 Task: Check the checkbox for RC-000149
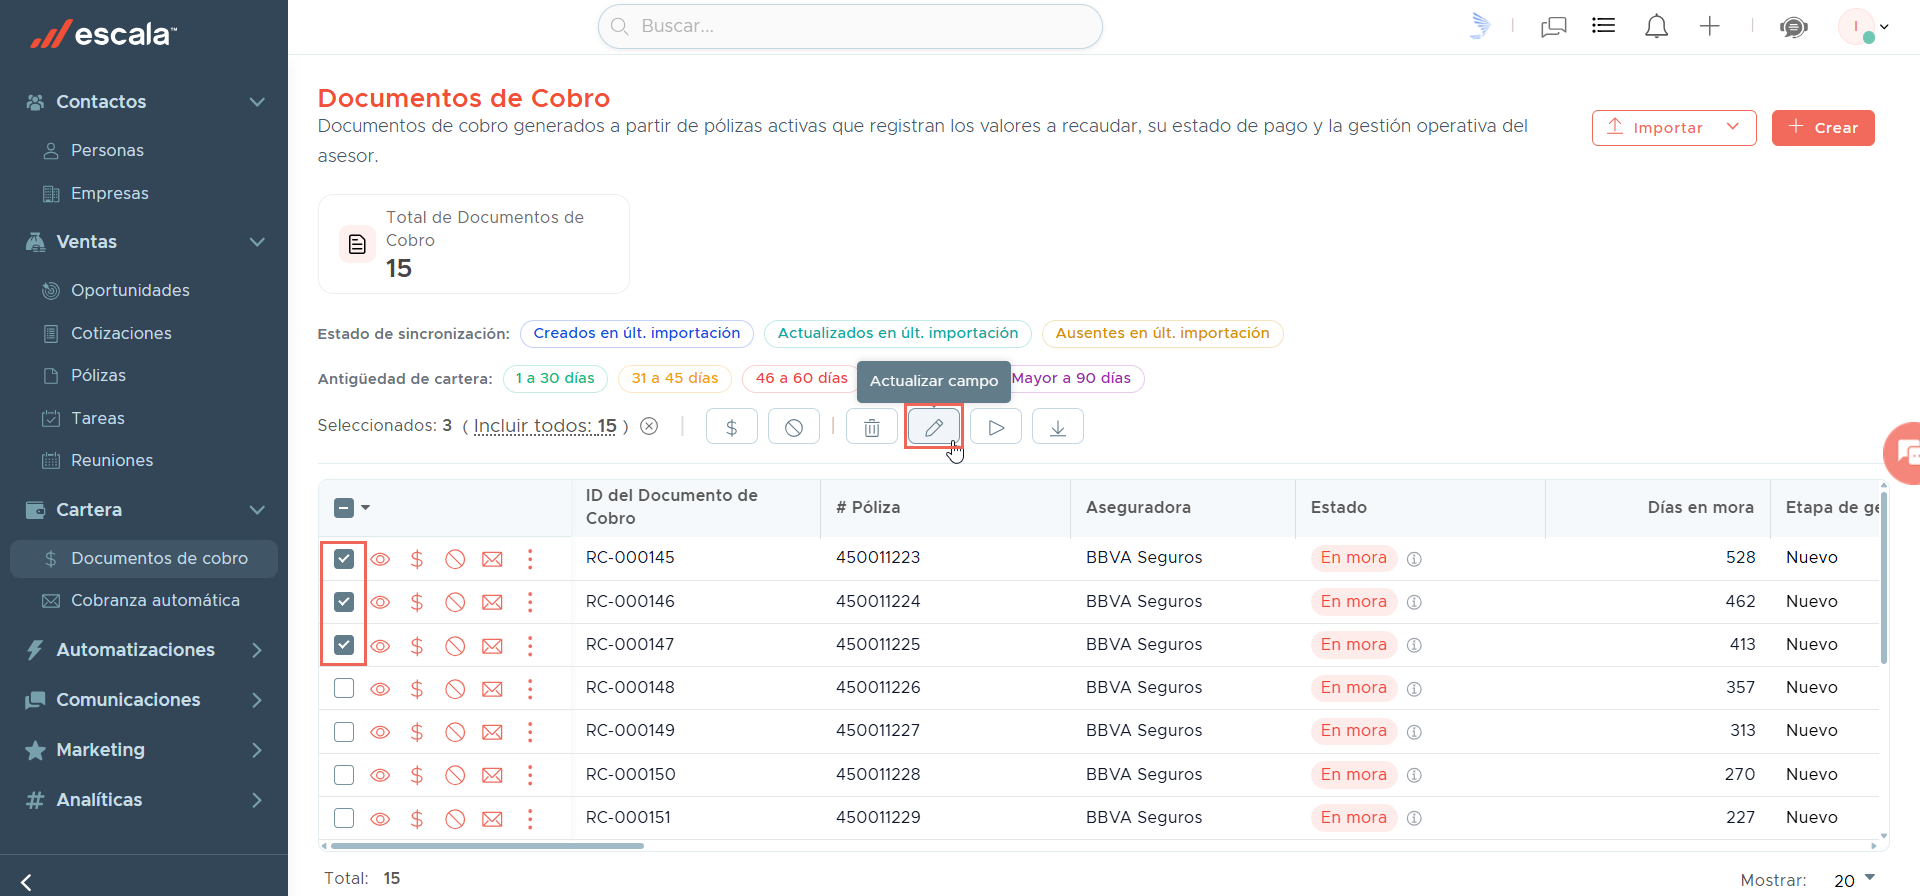coord(344,732)
